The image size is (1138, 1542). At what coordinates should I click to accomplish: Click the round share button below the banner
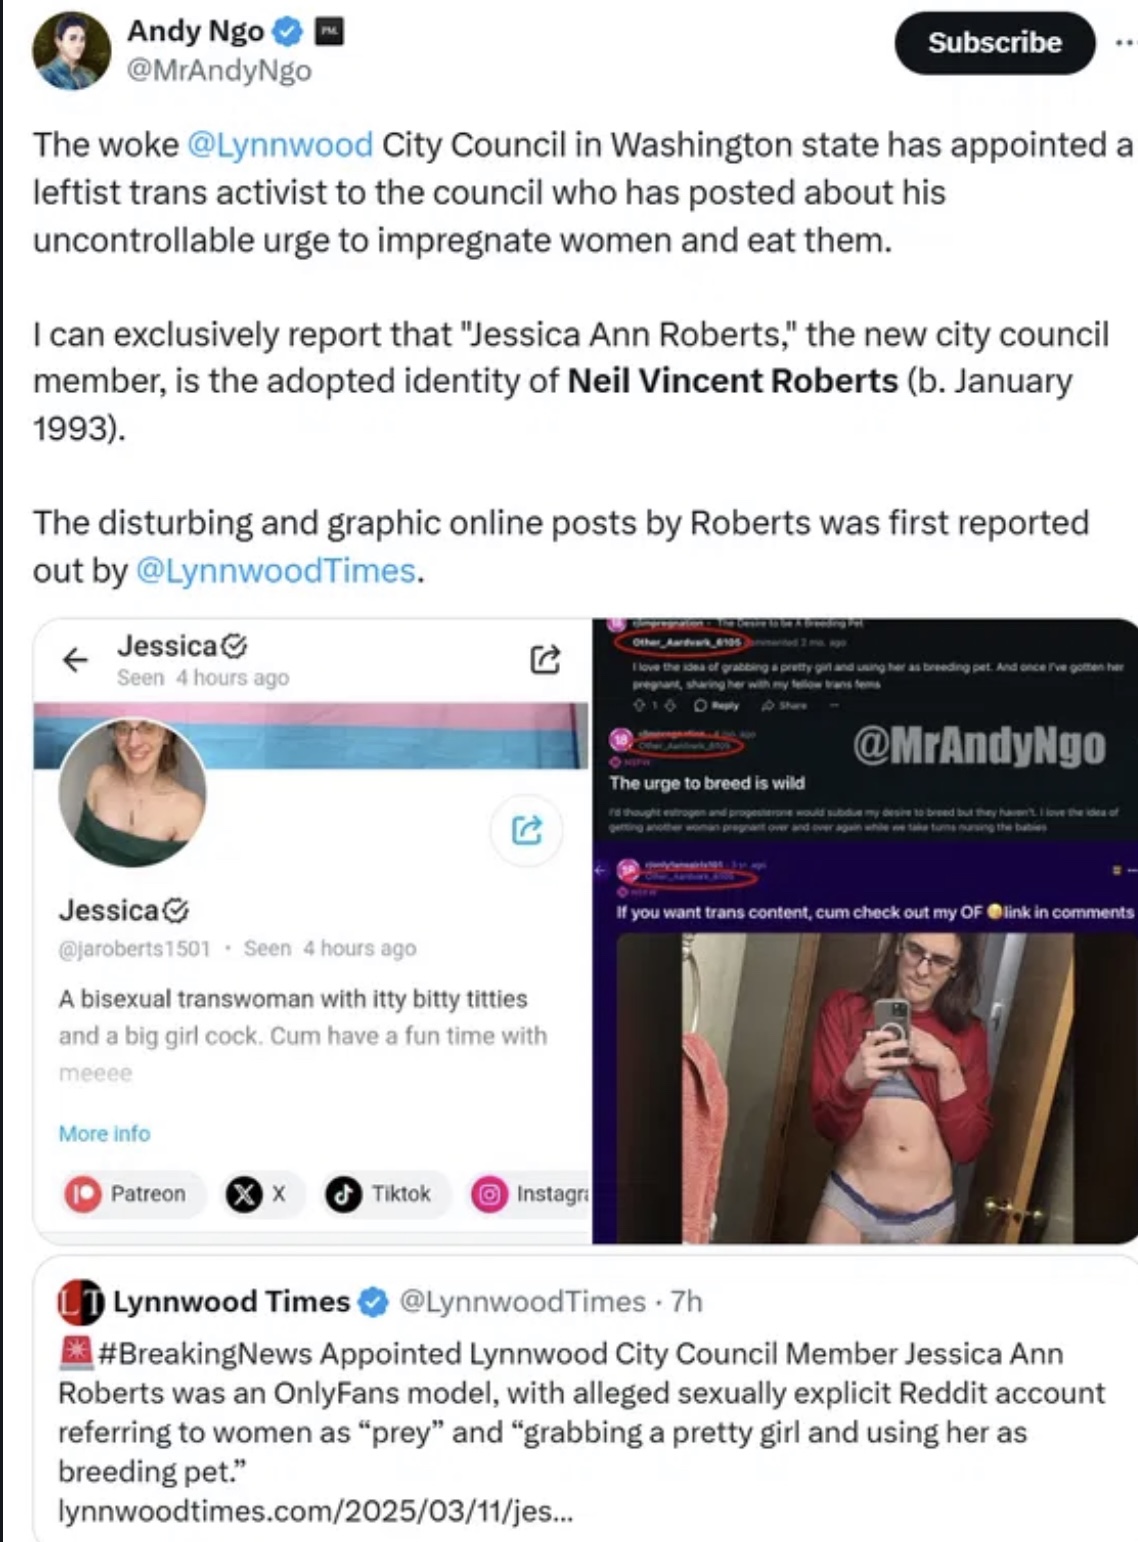coord(527,829)
